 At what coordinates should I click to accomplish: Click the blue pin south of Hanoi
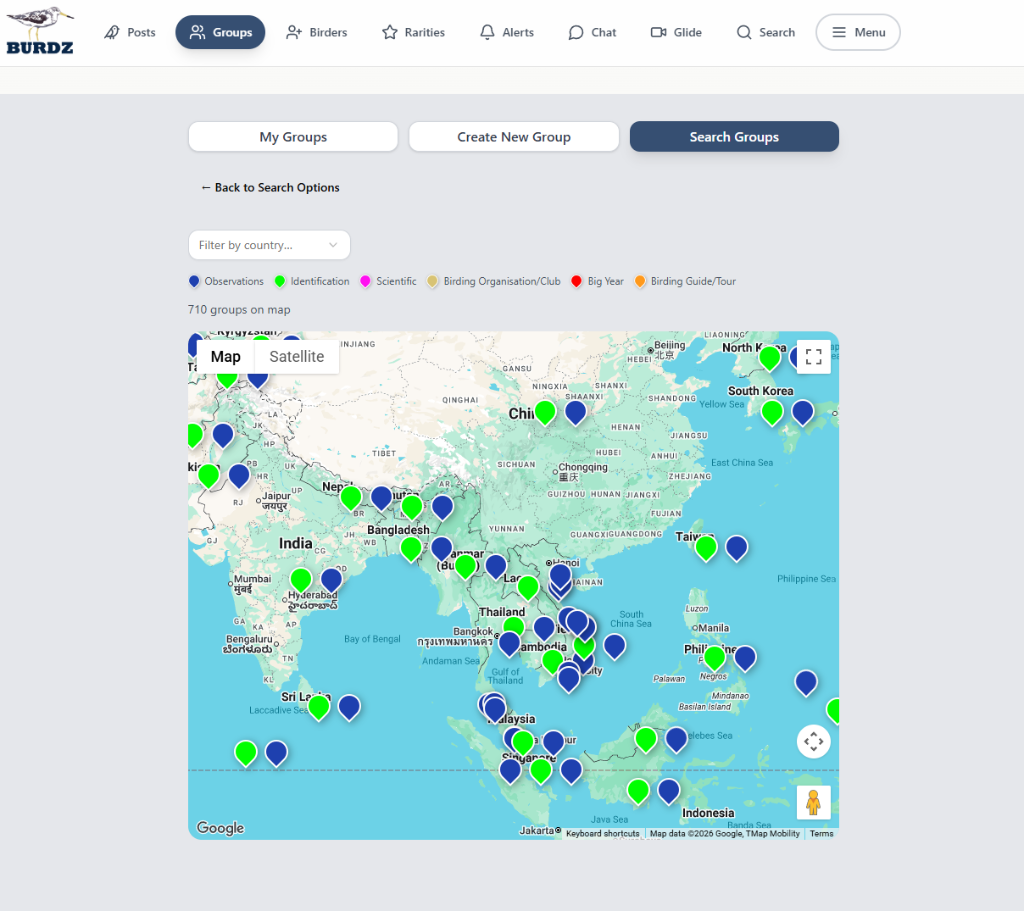[560, 576]
